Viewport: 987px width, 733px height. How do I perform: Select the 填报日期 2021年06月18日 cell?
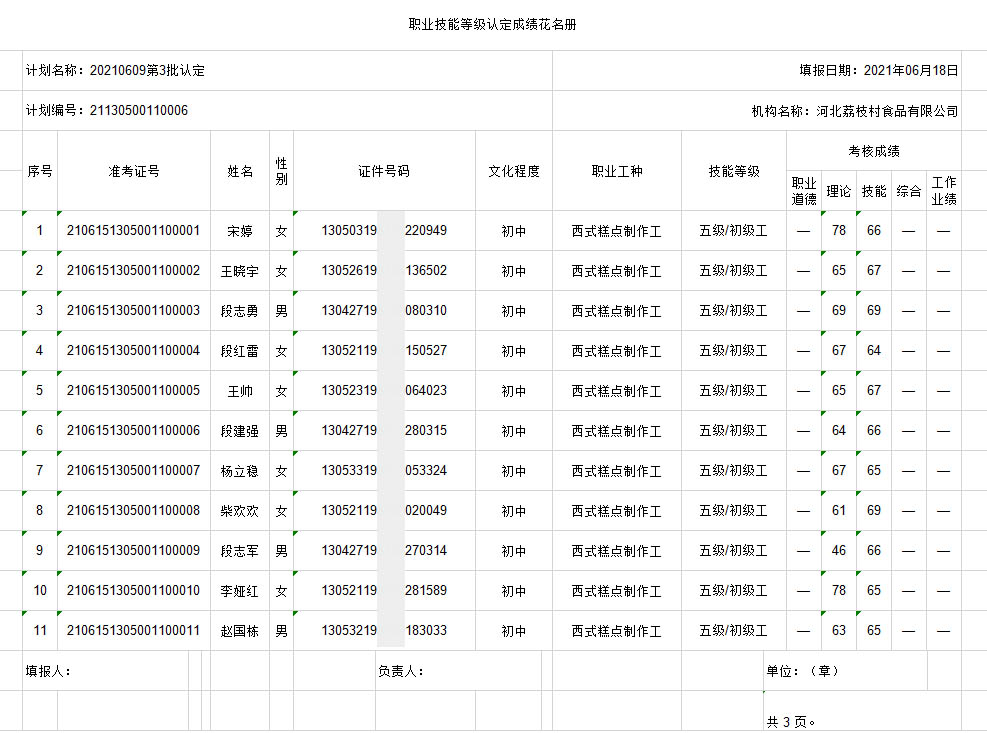point(878,71)
